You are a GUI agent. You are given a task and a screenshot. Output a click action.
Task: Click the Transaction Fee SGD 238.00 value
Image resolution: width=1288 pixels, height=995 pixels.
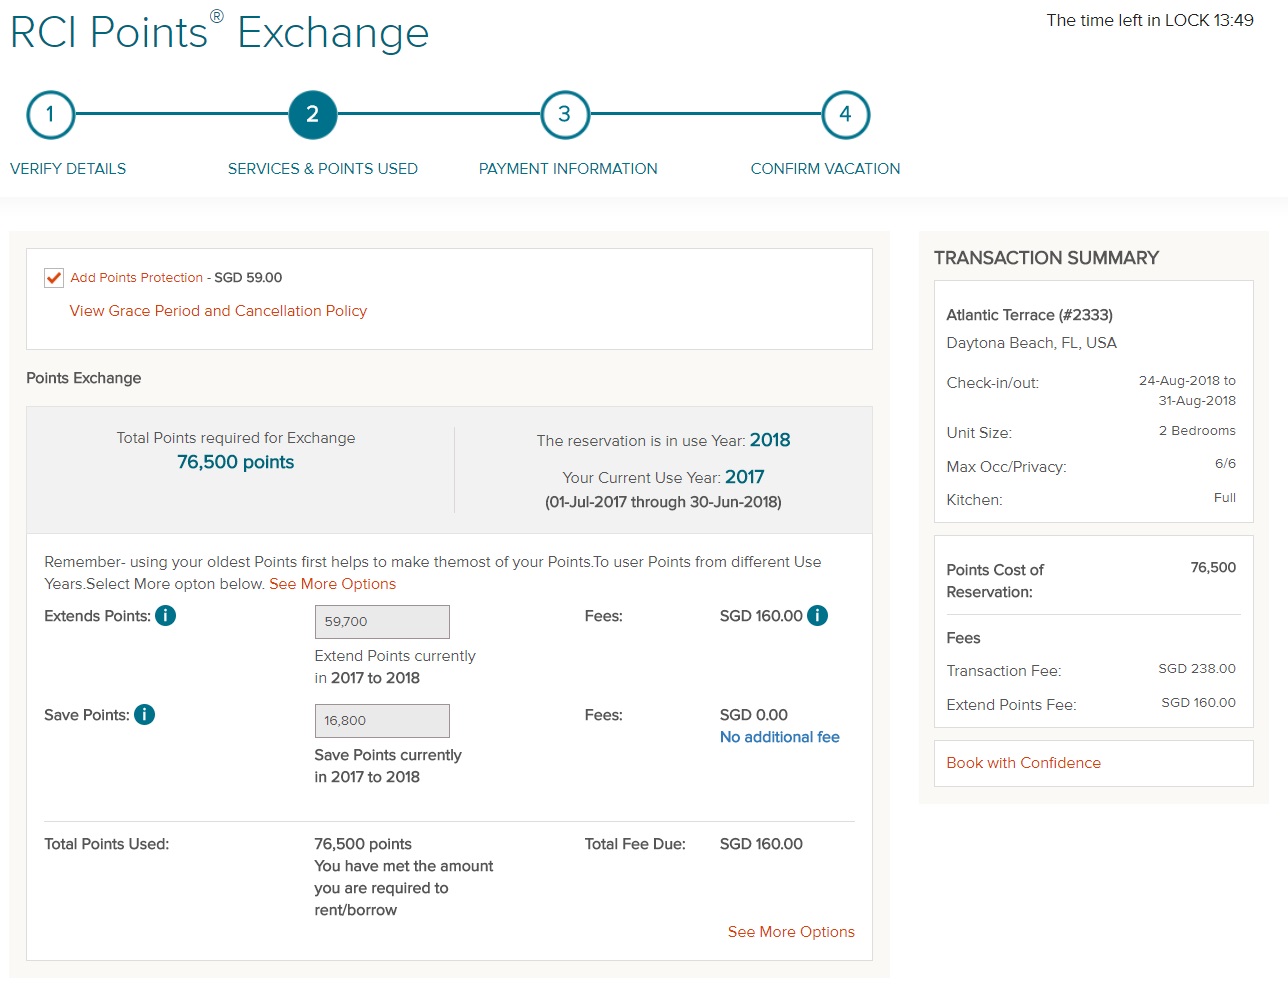1197,669
